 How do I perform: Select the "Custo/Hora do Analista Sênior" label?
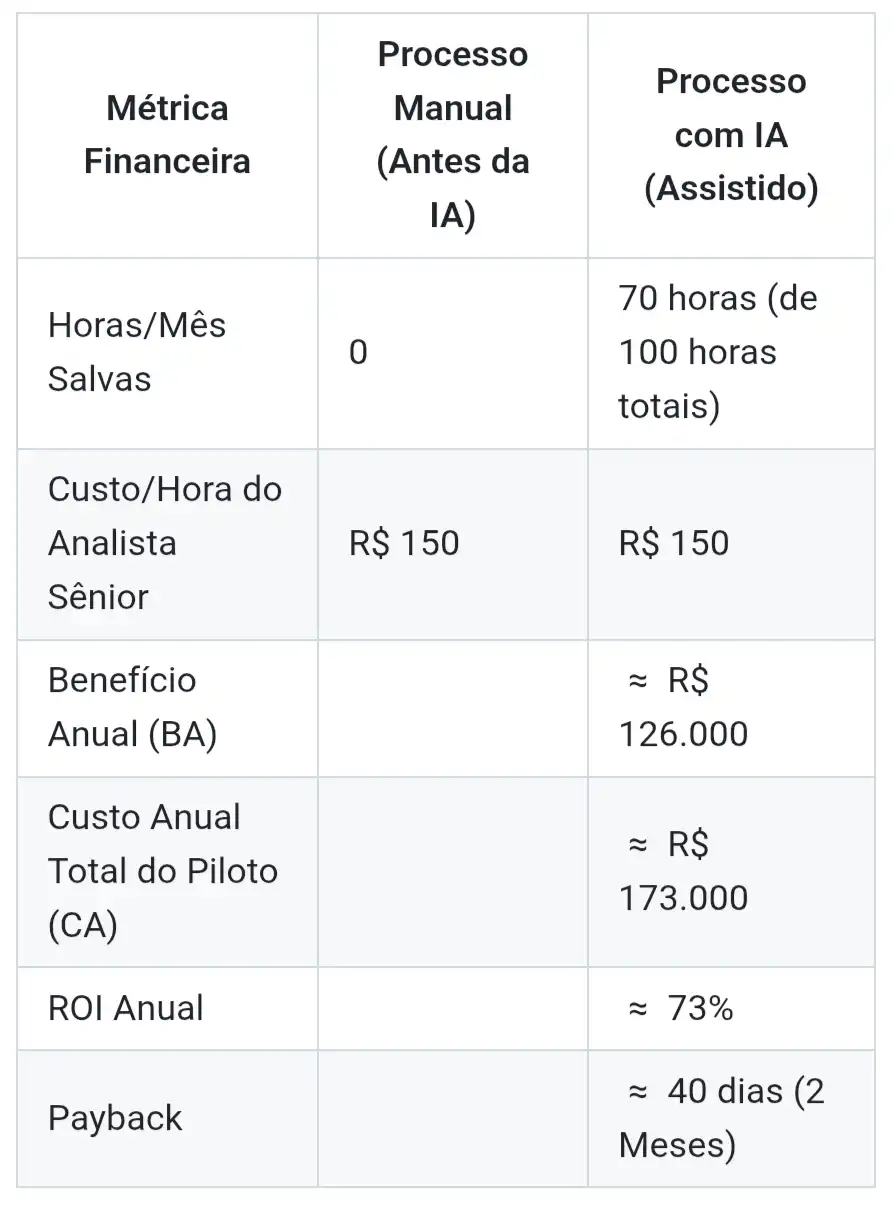(x=165, y=543)
